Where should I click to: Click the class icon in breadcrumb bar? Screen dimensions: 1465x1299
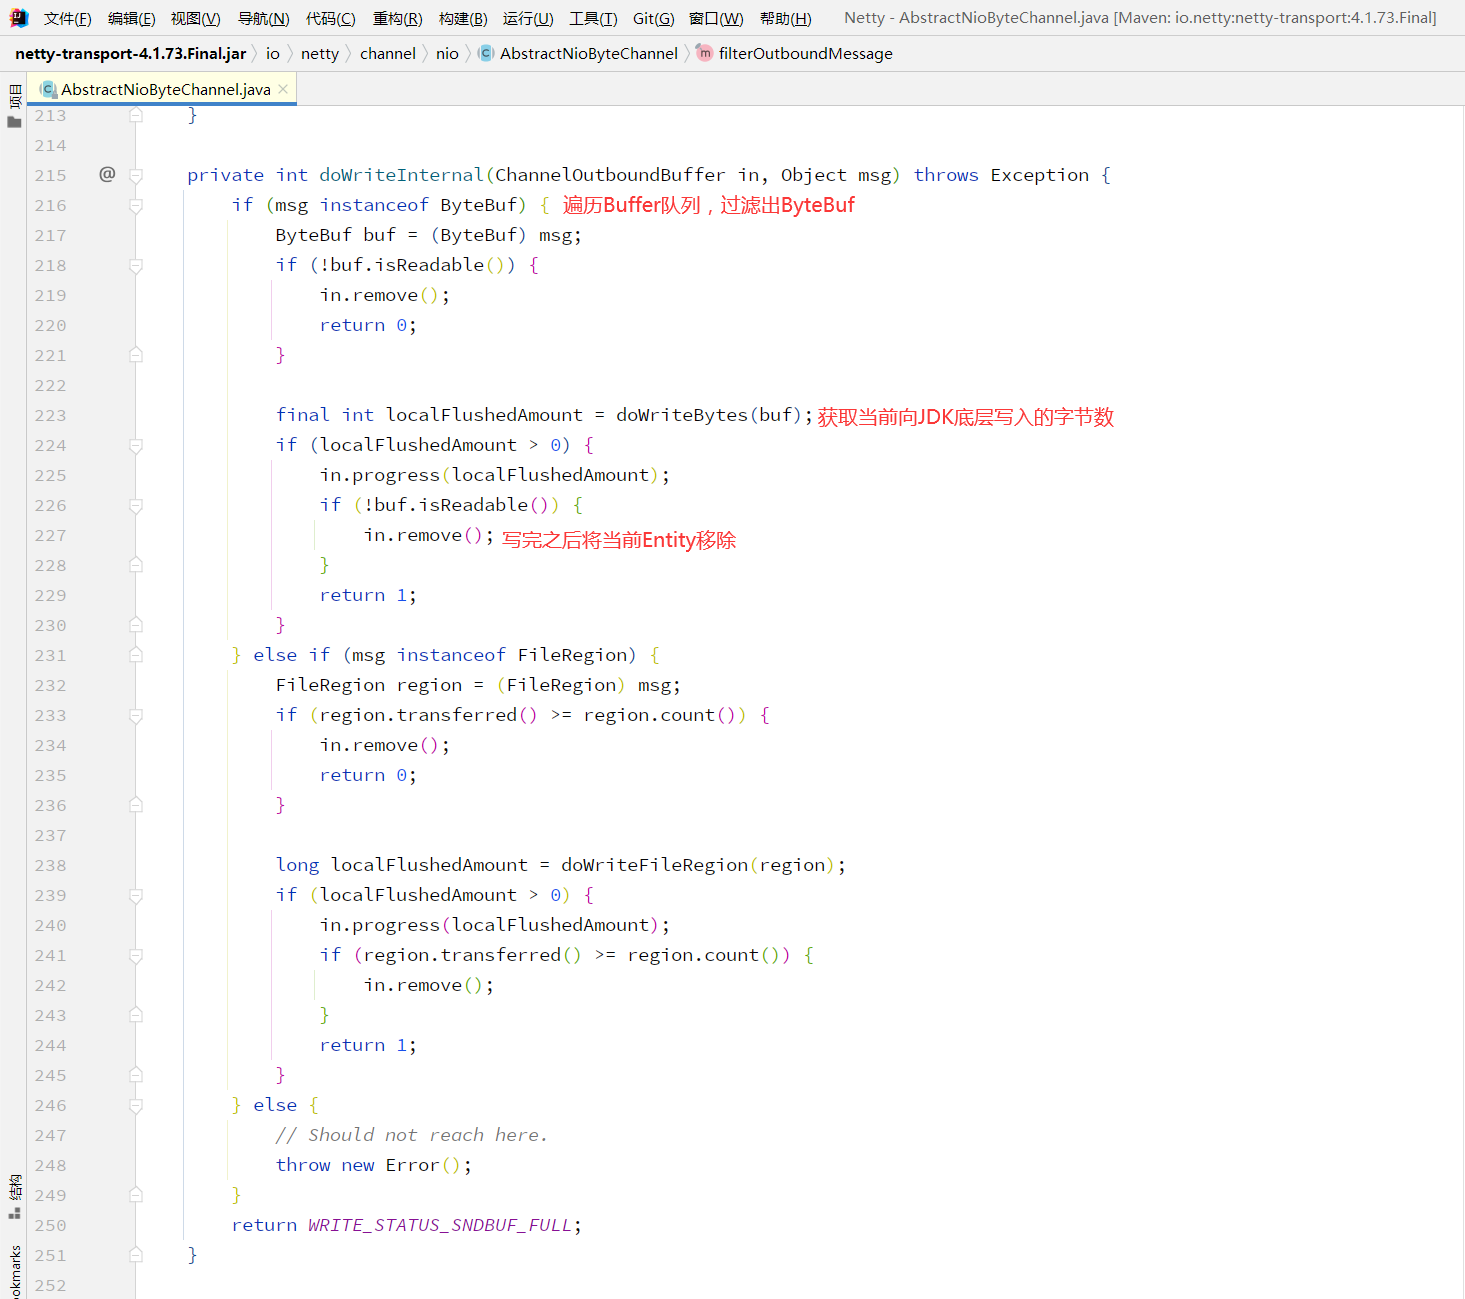point(486,53)
